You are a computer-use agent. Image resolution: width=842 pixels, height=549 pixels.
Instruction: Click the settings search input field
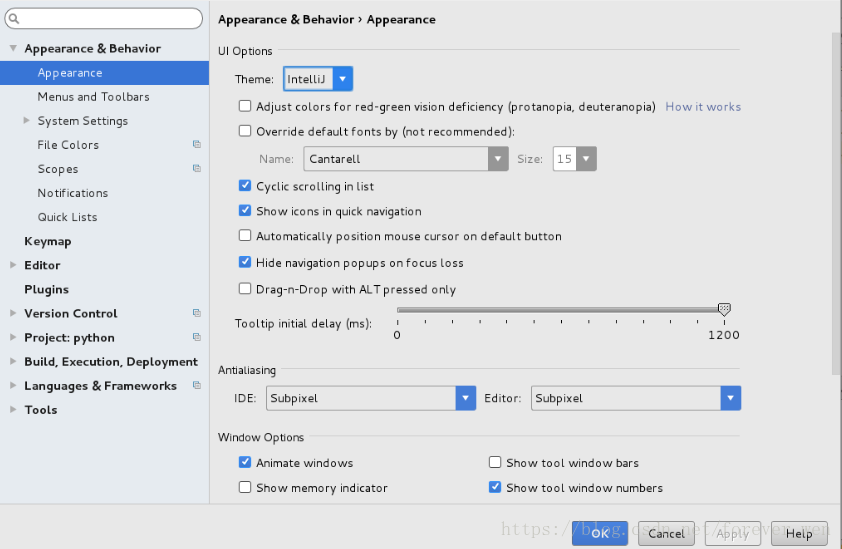tap(110, 19)
